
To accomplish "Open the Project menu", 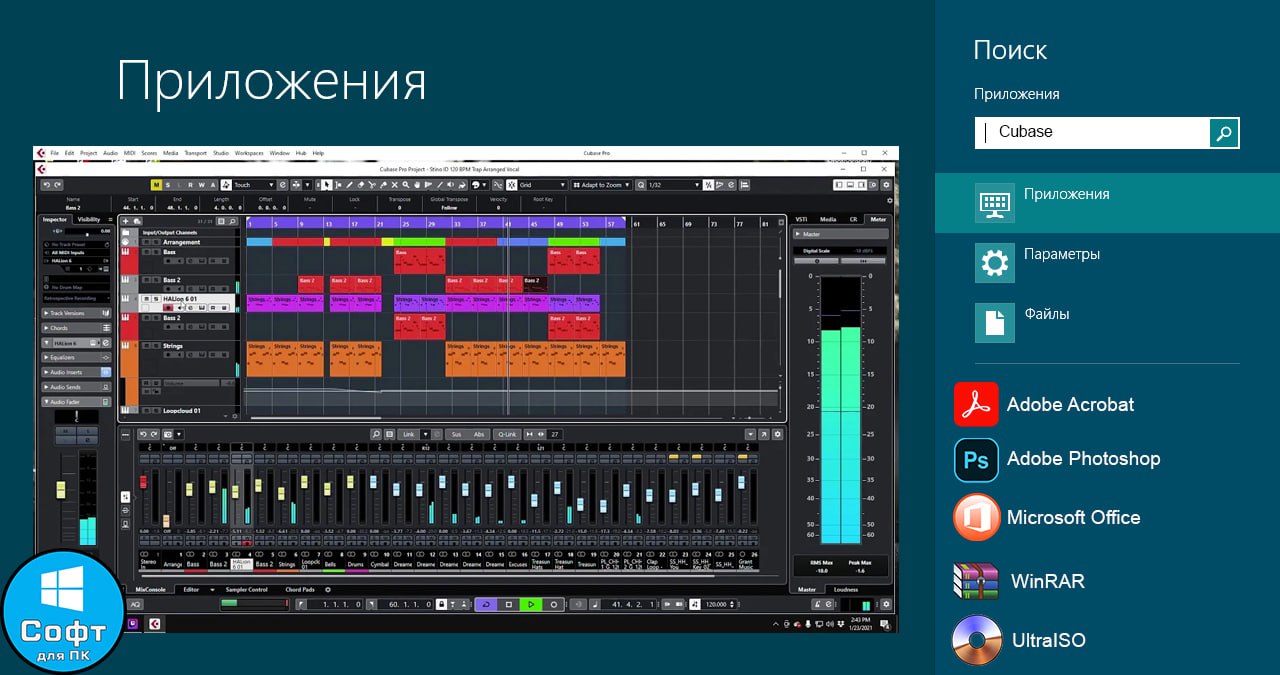I will pos(88,153).
